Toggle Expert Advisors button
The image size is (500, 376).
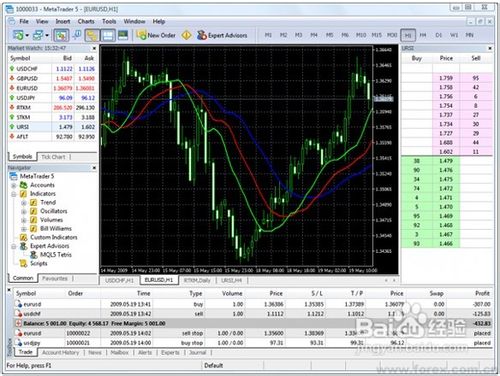(222, 35)
